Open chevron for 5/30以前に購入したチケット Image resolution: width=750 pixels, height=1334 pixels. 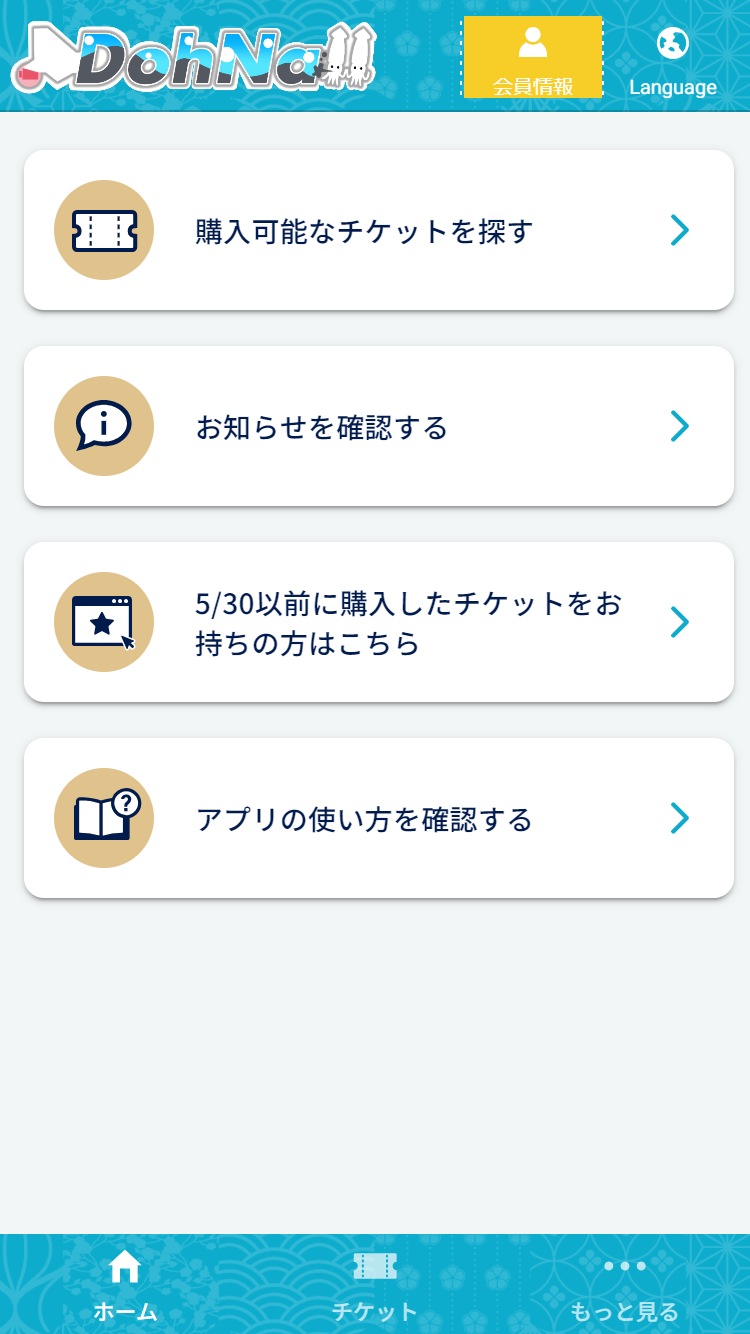coord(680,622)
